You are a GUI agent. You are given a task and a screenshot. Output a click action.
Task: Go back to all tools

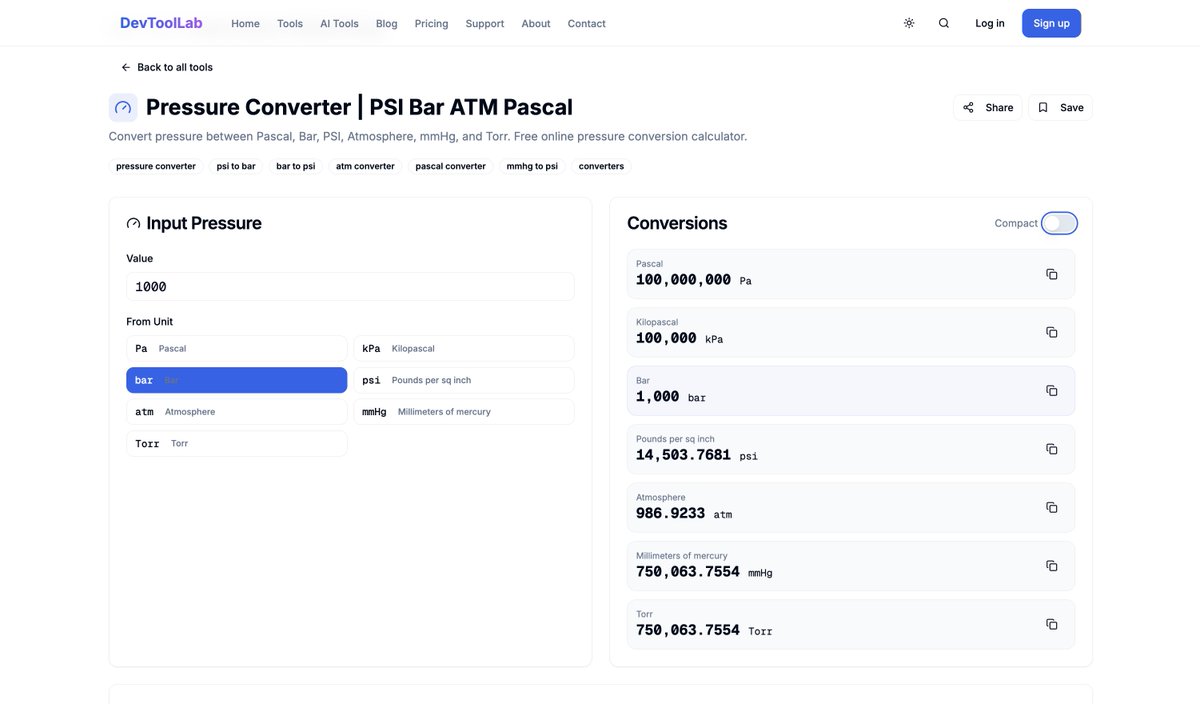pyautogui.click(x=167, y=67)
